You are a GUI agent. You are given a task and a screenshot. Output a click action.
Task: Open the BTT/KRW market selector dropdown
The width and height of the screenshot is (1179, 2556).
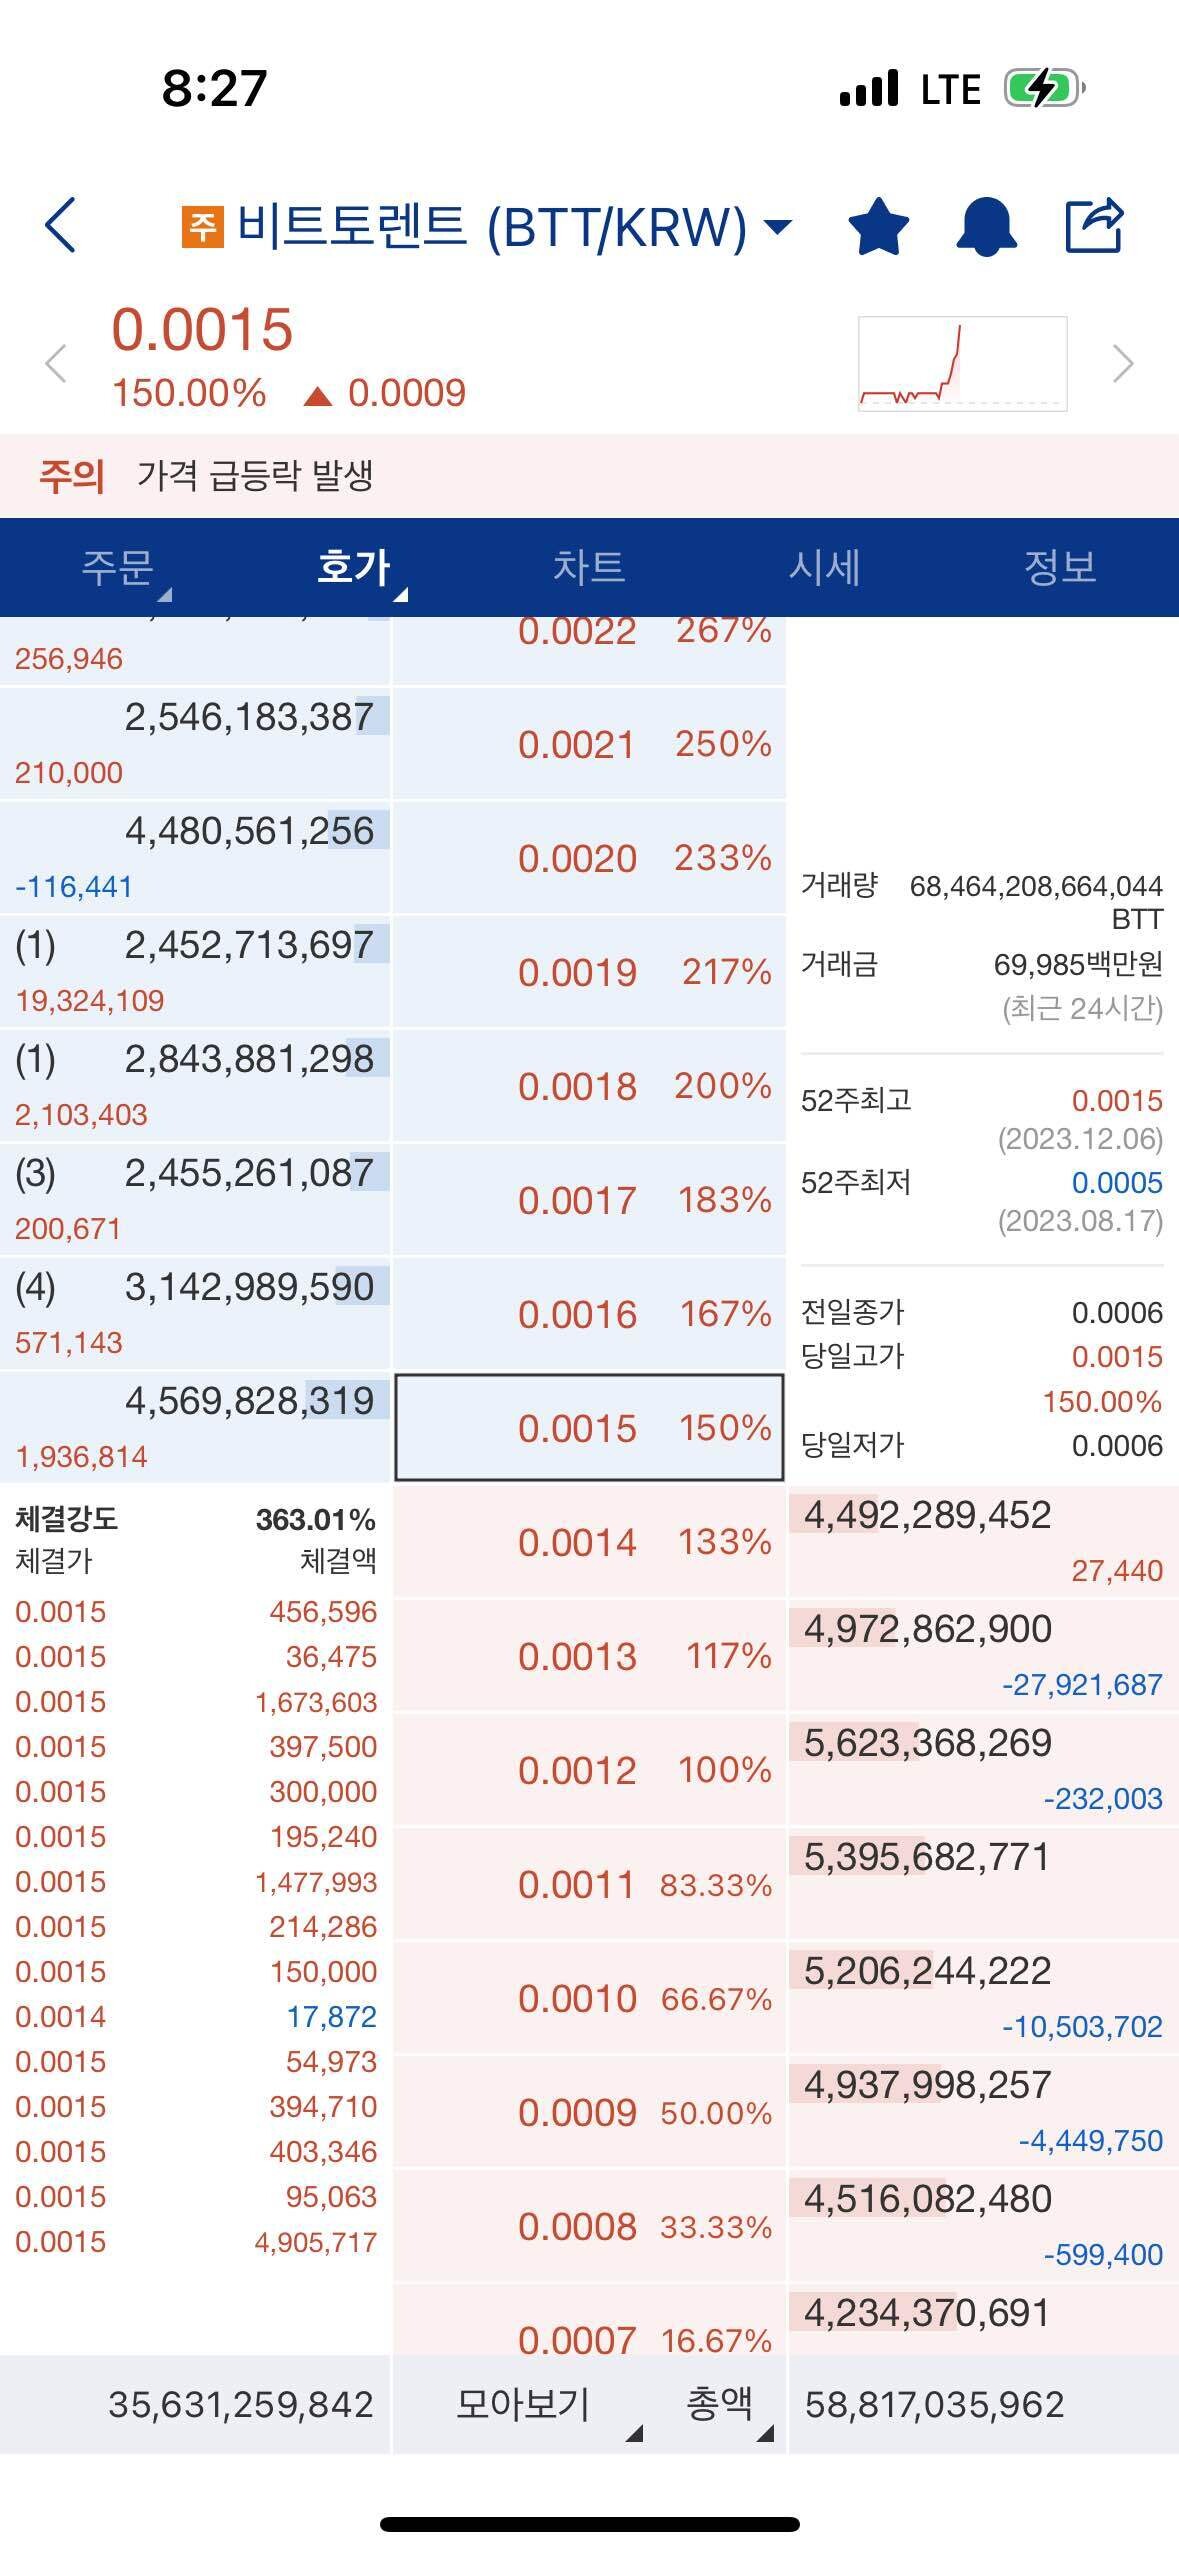[x=777, y=226]
